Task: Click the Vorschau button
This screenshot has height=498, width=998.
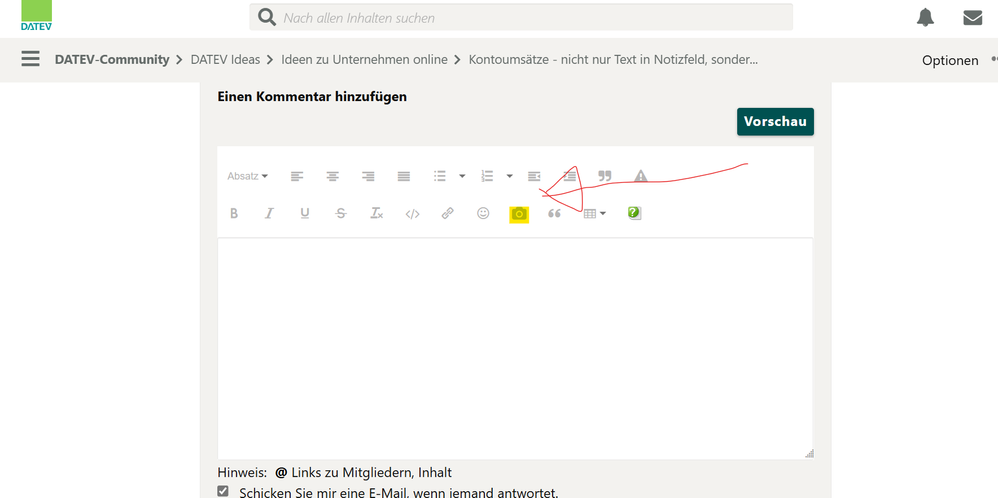Action: pos(775,122)
